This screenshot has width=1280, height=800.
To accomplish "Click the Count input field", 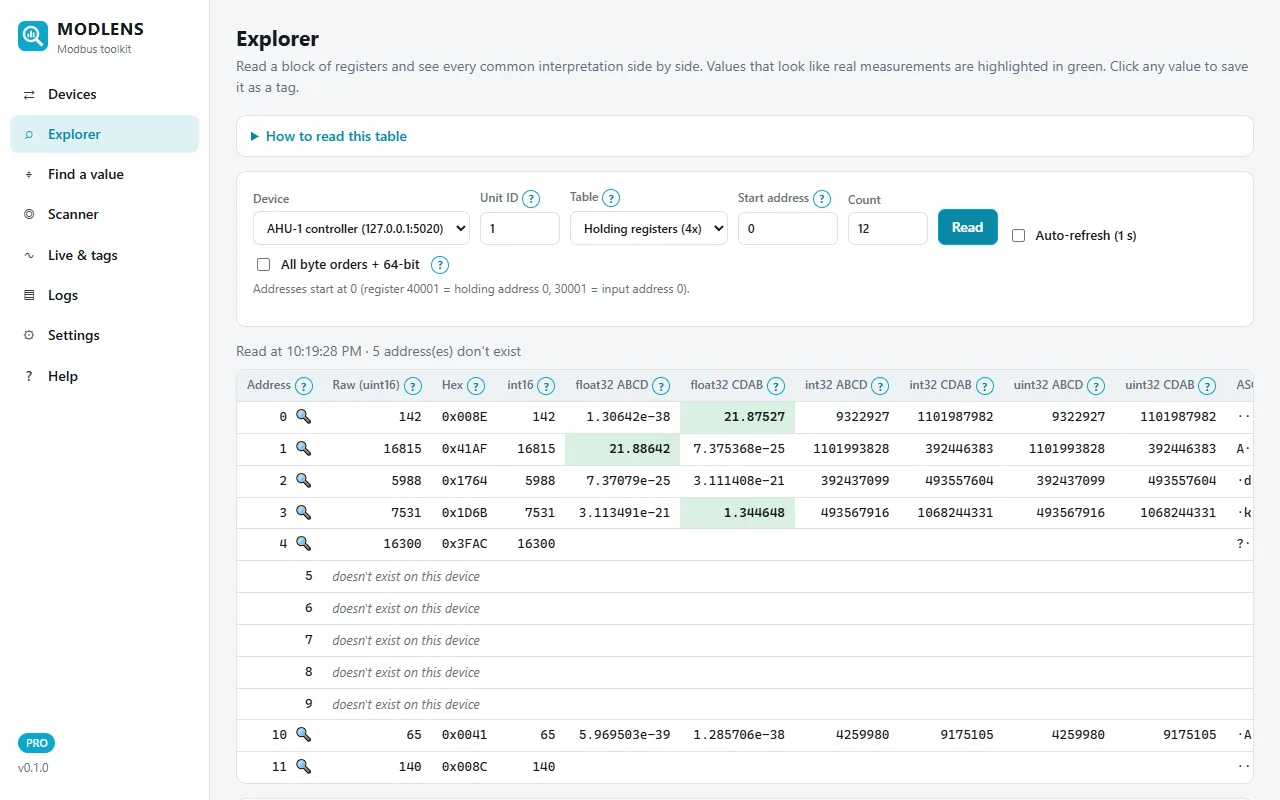I will (888, 228).
